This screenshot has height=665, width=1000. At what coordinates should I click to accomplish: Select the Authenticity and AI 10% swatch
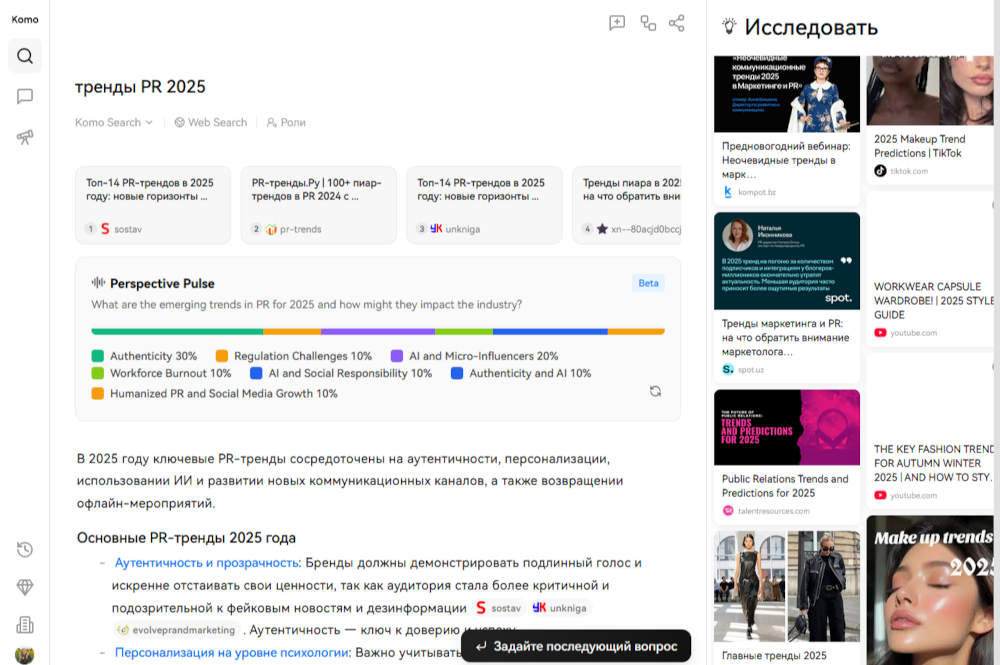(x=457, y=373)
